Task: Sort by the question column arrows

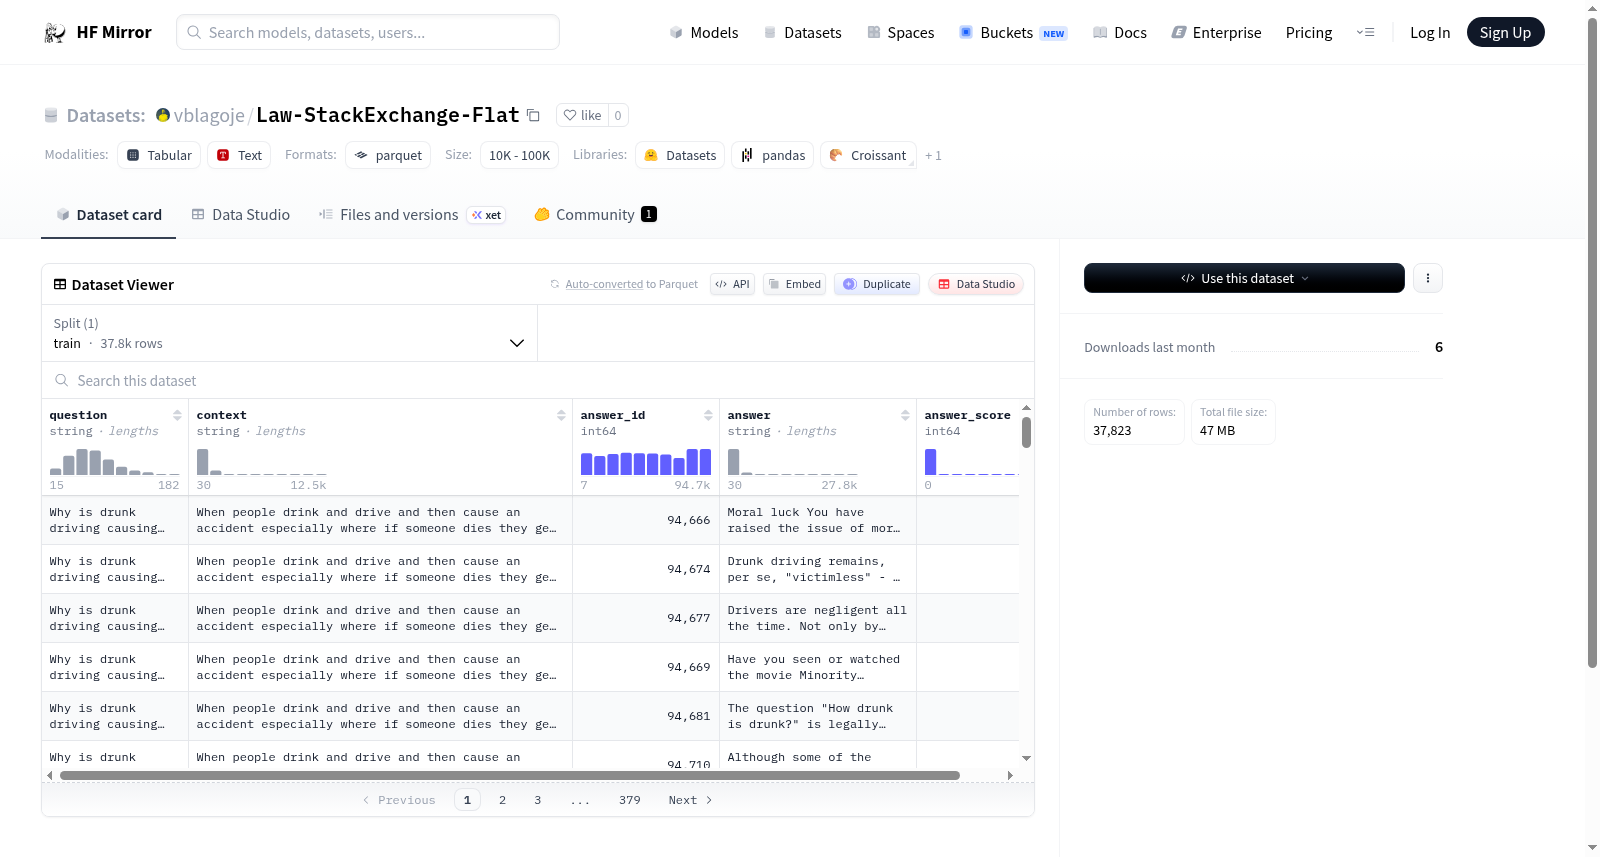Action: [177, 415]
